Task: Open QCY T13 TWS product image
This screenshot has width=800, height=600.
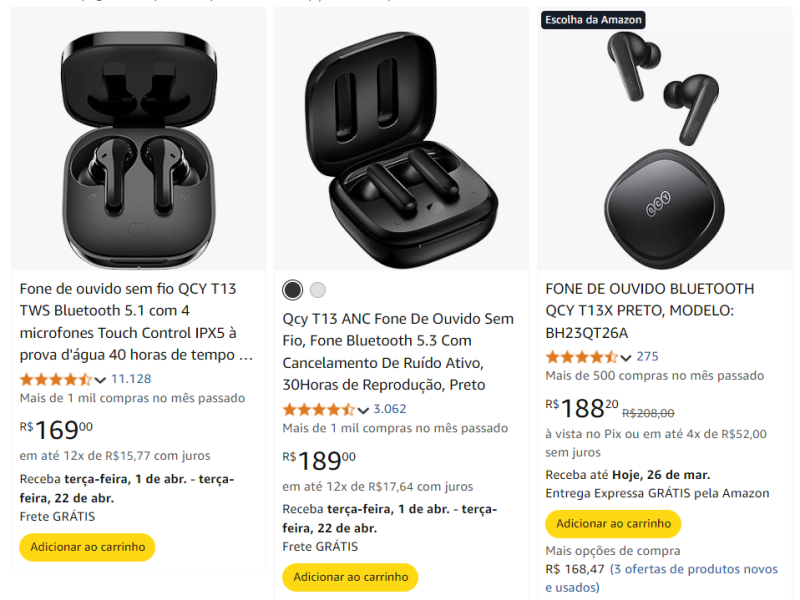Action: 138,138
